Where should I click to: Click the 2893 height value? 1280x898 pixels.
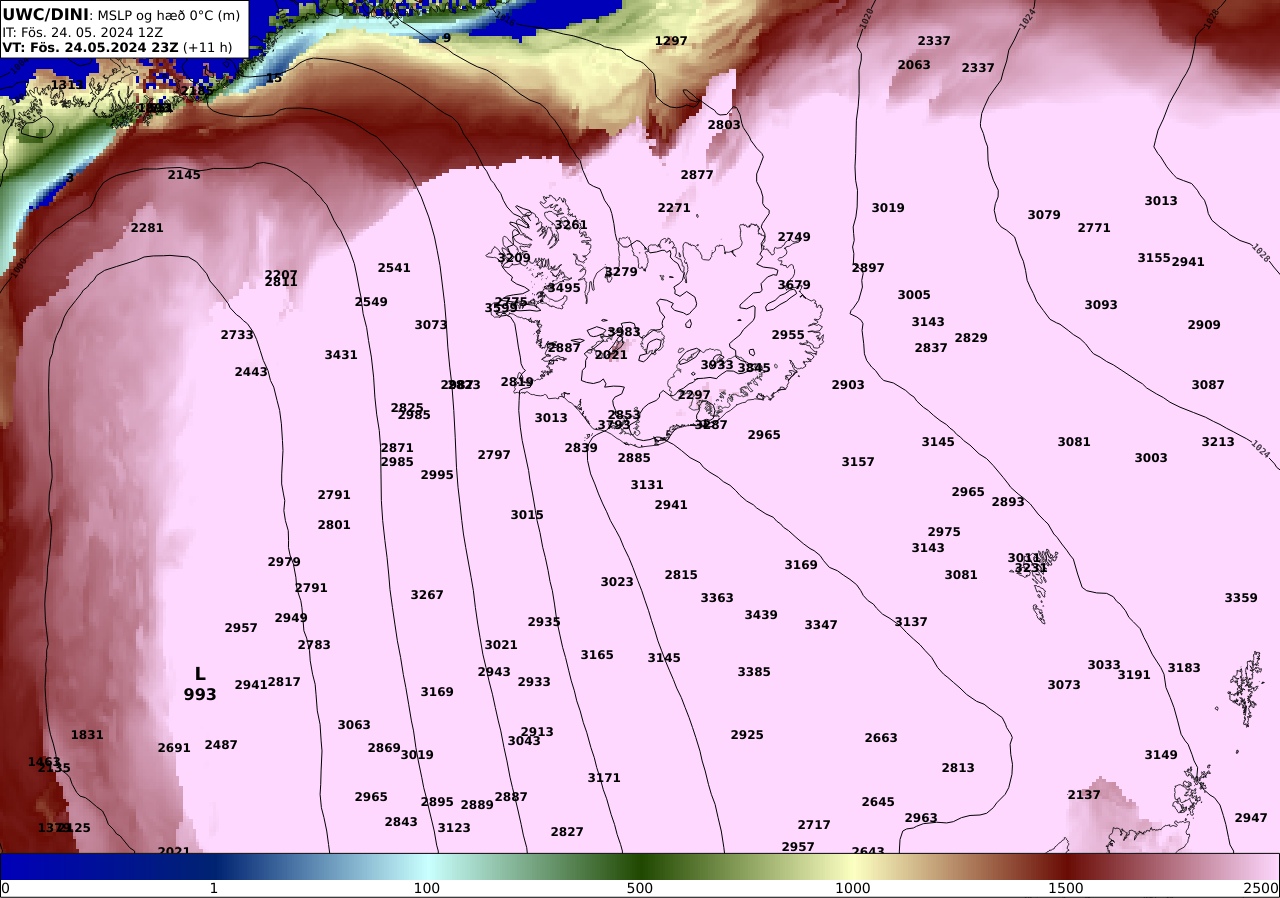tap(1008, 502)
